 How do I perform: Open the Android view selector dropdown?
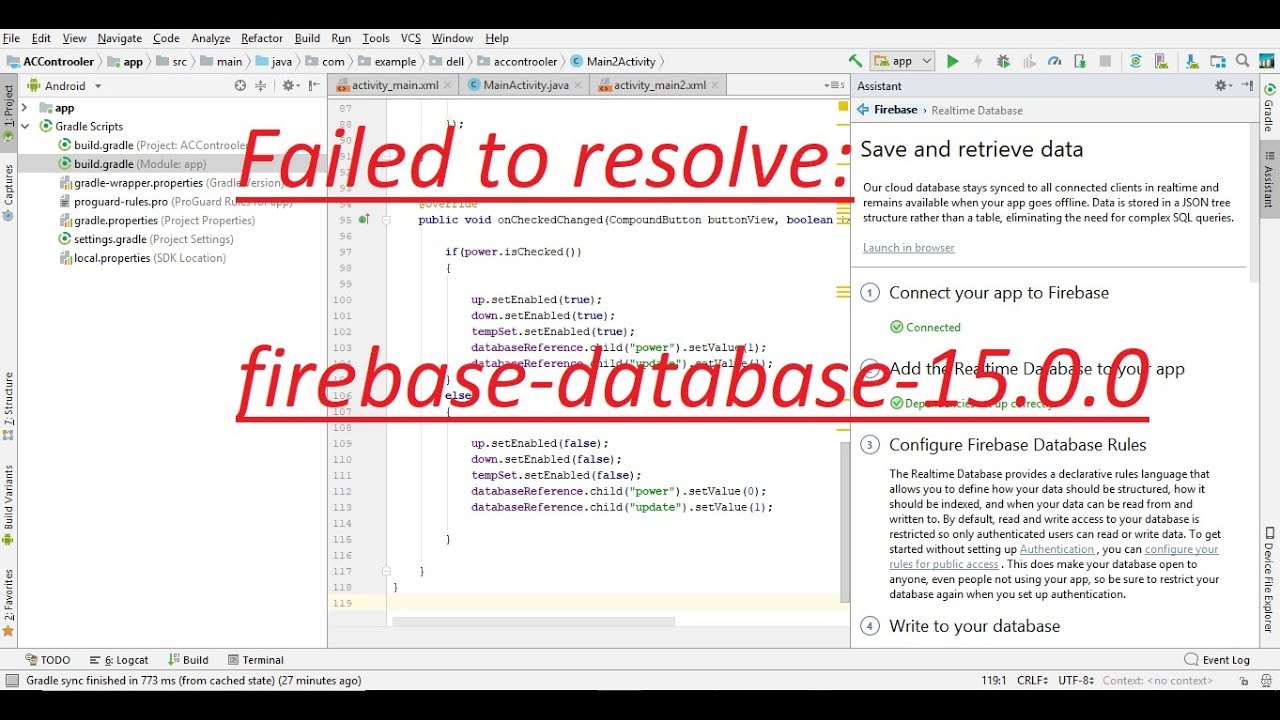65,86
